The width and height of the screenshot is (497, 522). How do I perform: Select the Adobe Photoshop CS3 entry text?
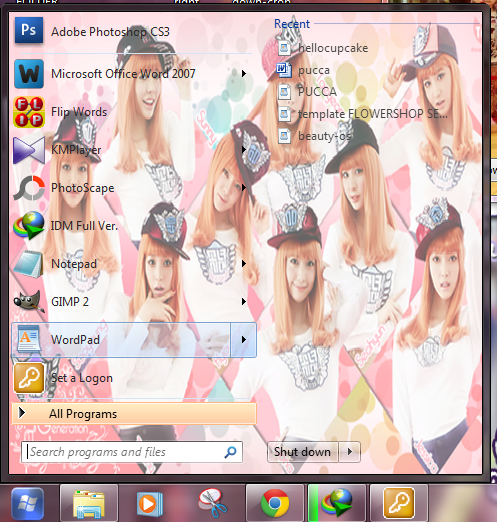point(110,32)
